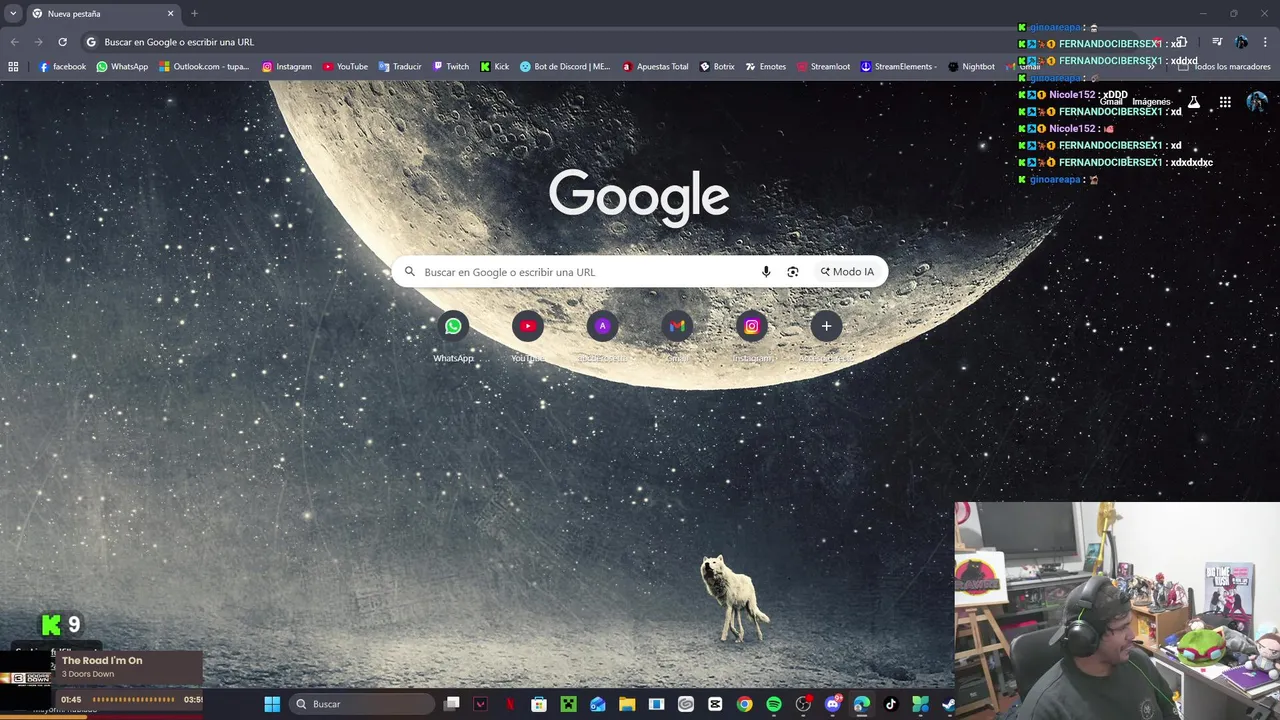This screenshot has height=720, width=1280.
Task: Open the Google account avatar
Action: (x=1257, y=102)
